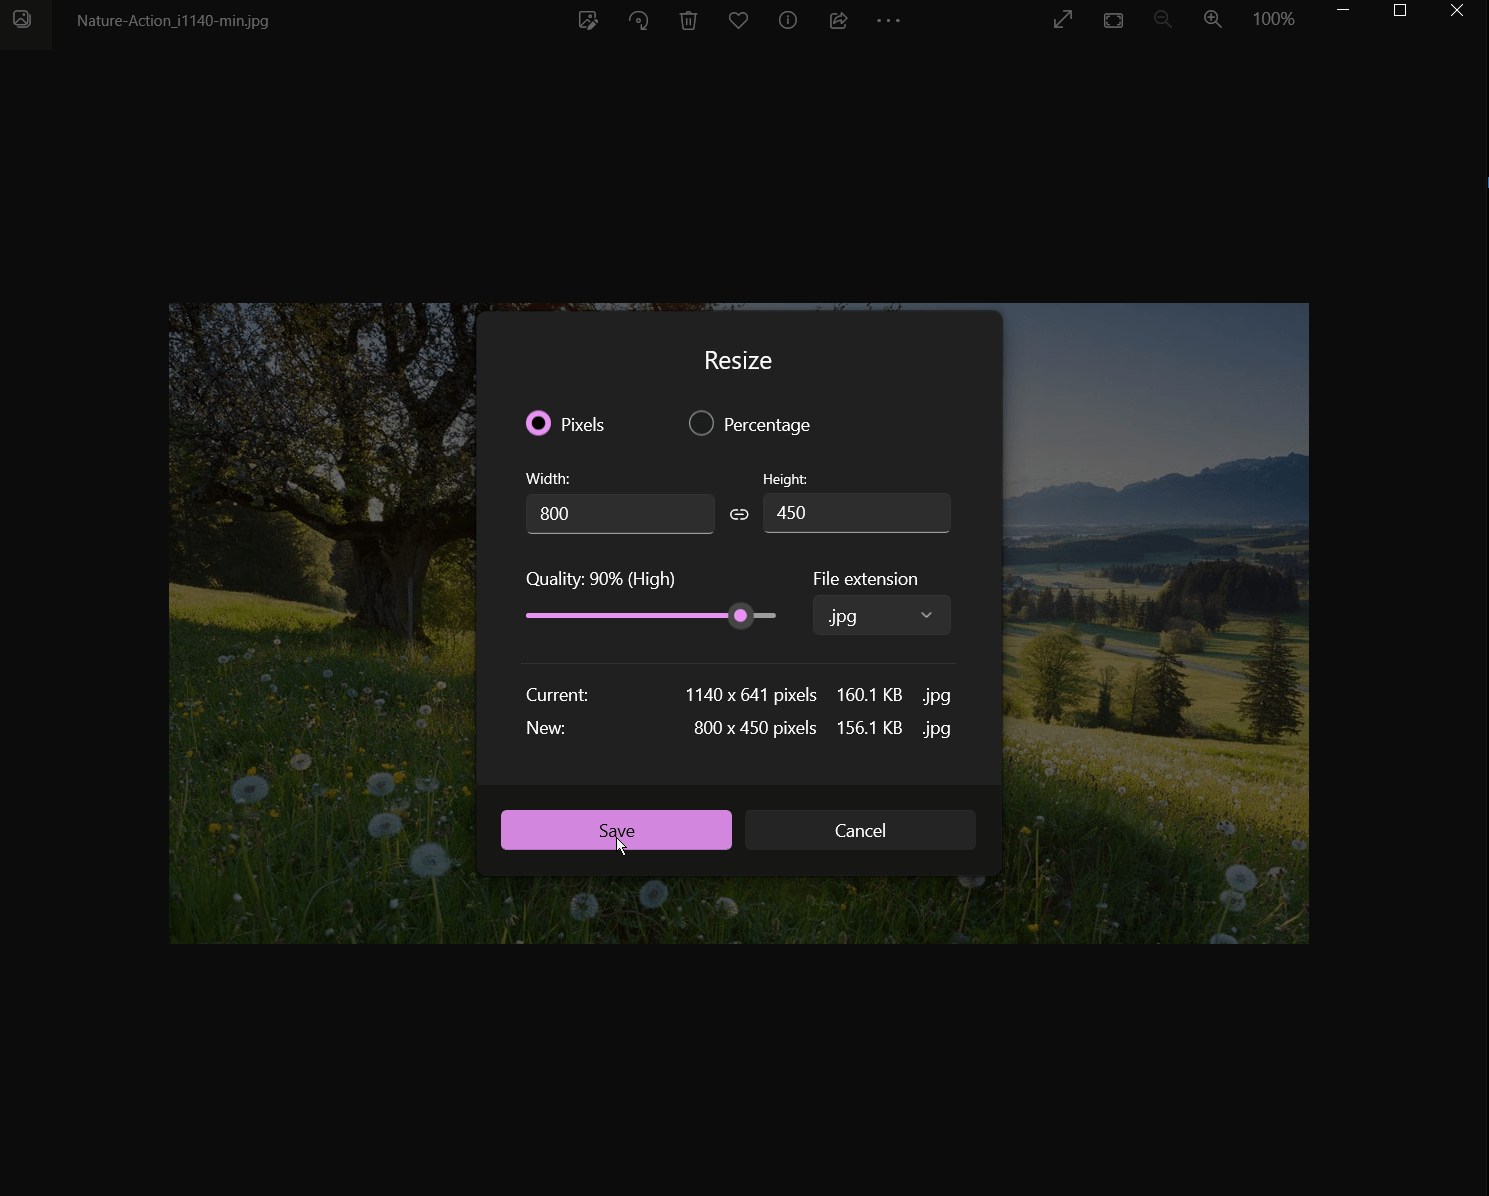Click the Photos app icon top-left
Screen dimensions: 1489x1196
tap(22, 20)
